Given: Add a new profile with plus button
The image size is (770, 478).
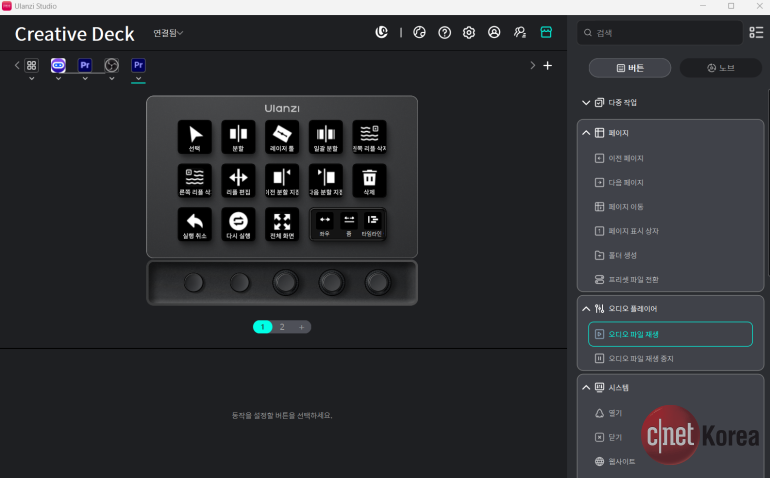Looking at the screenshot, I should 548,65.
